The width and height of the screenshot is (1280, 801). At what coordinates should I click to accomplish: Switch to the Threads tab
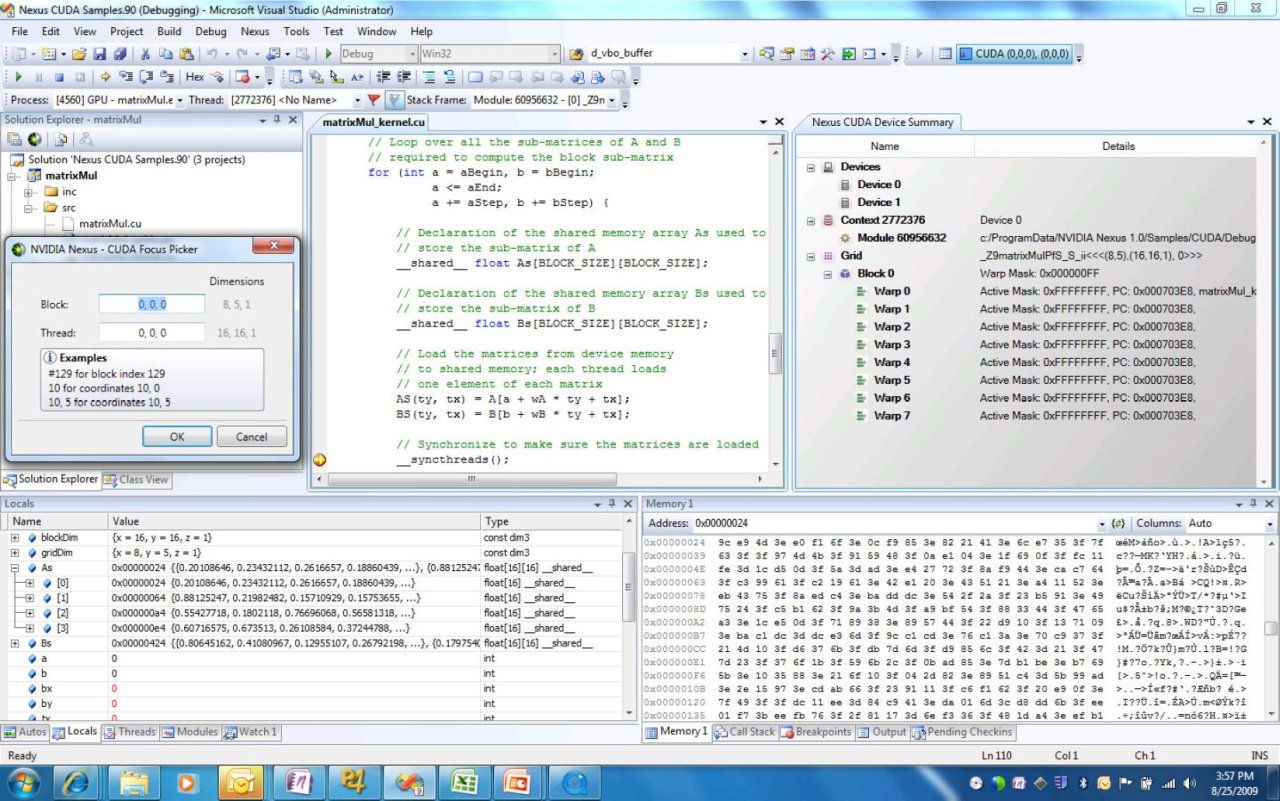pos(129,732)
